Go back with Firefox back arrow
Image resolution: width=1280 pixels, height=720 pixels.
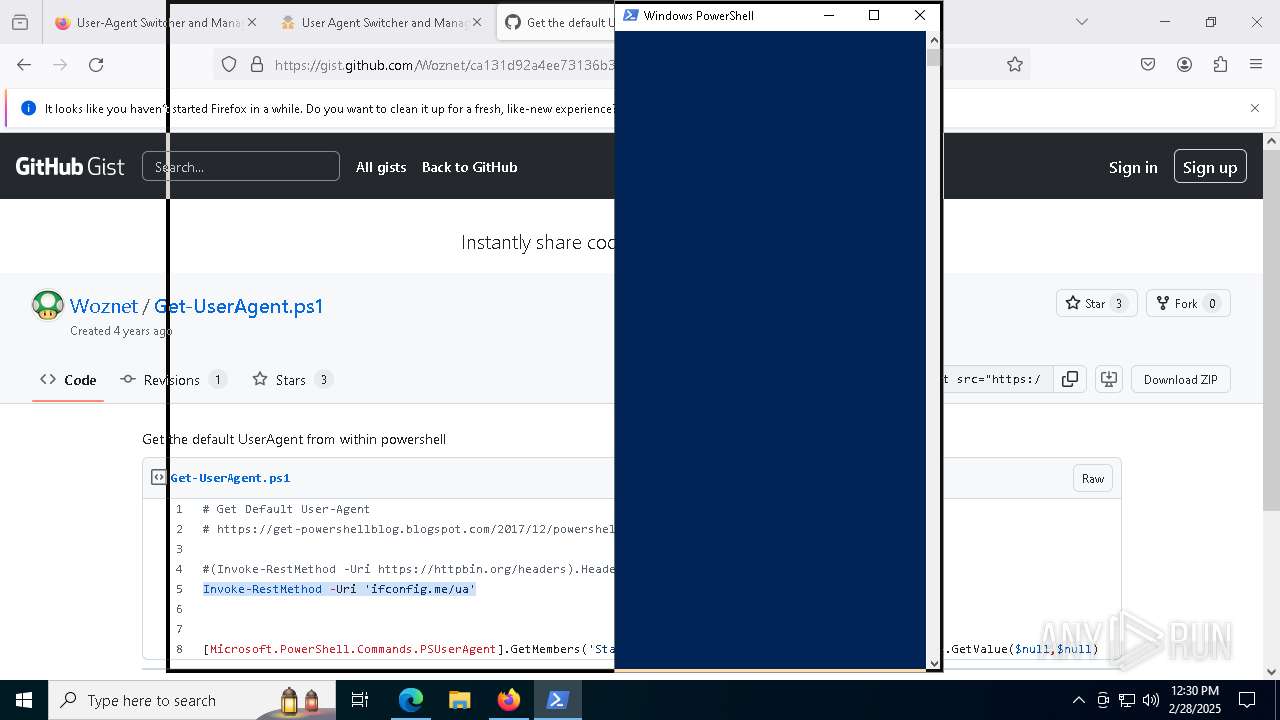[x=24, y=64]
